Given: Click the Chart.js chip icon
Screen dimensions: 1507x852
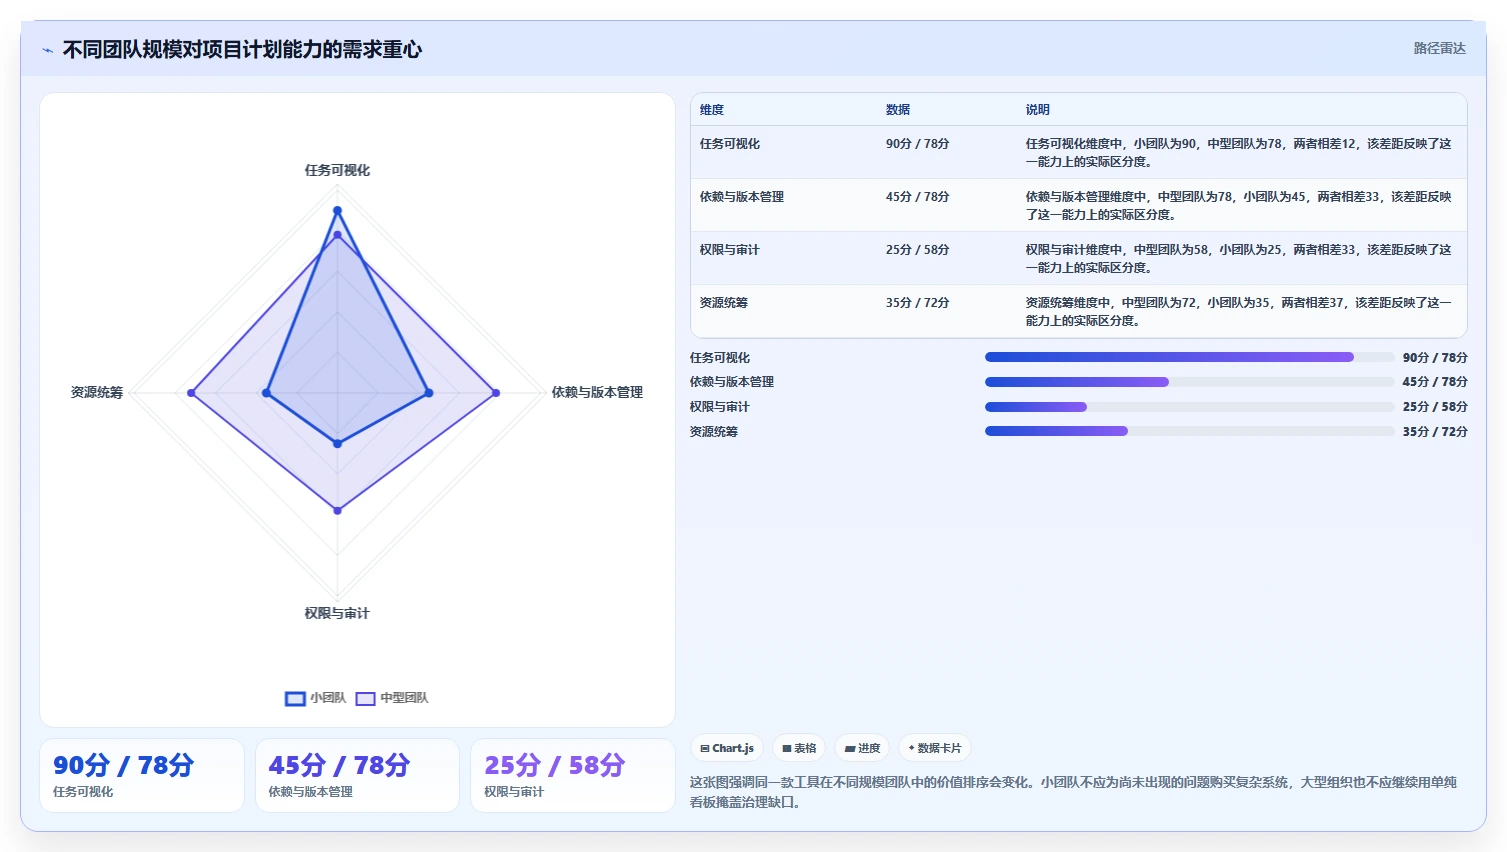Looking at the screenshot, I should click(x=705, y=748).
